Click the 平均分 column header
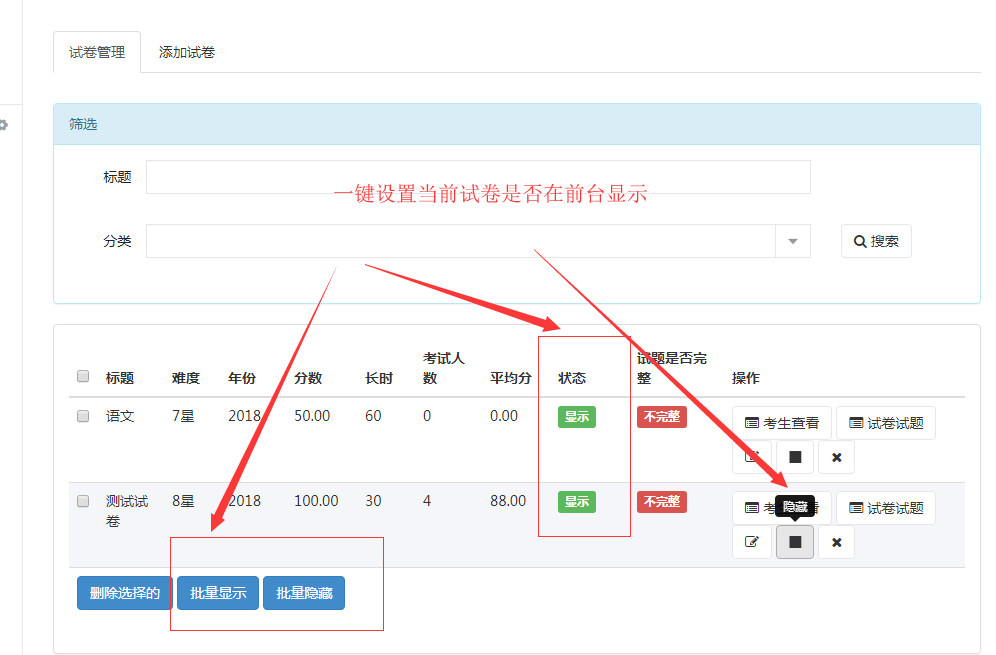 [511, 379]
